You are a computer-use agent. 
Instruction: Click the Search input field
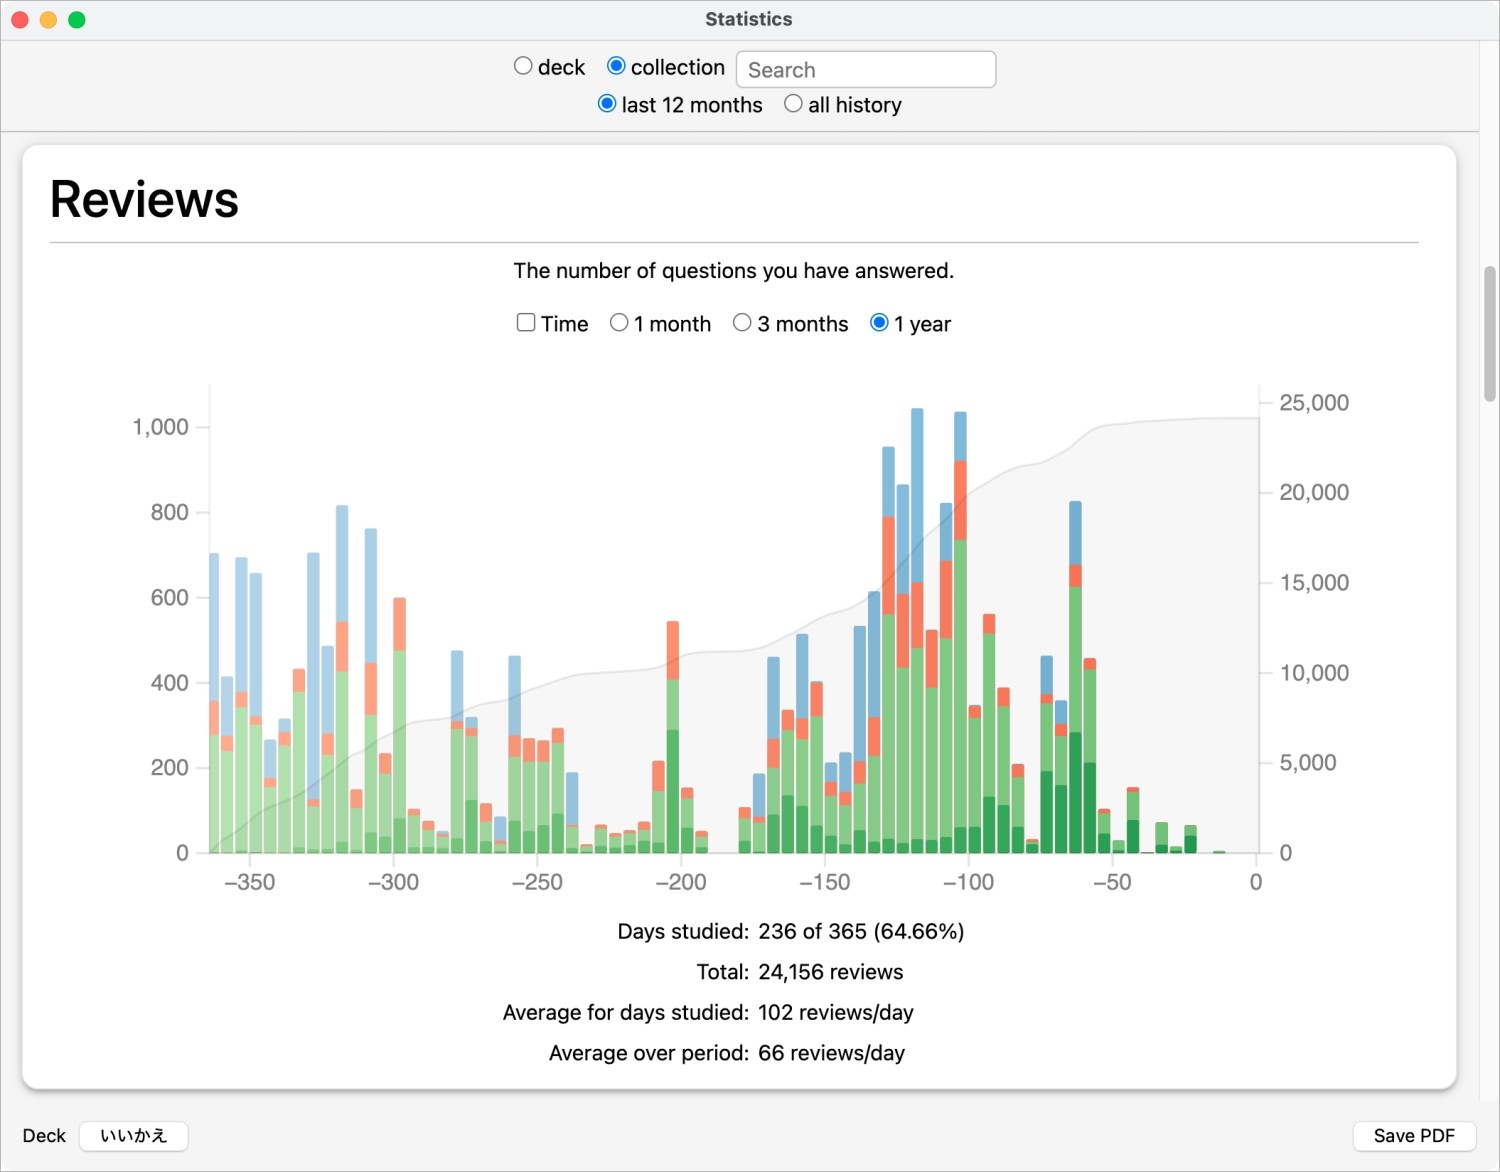865,70
